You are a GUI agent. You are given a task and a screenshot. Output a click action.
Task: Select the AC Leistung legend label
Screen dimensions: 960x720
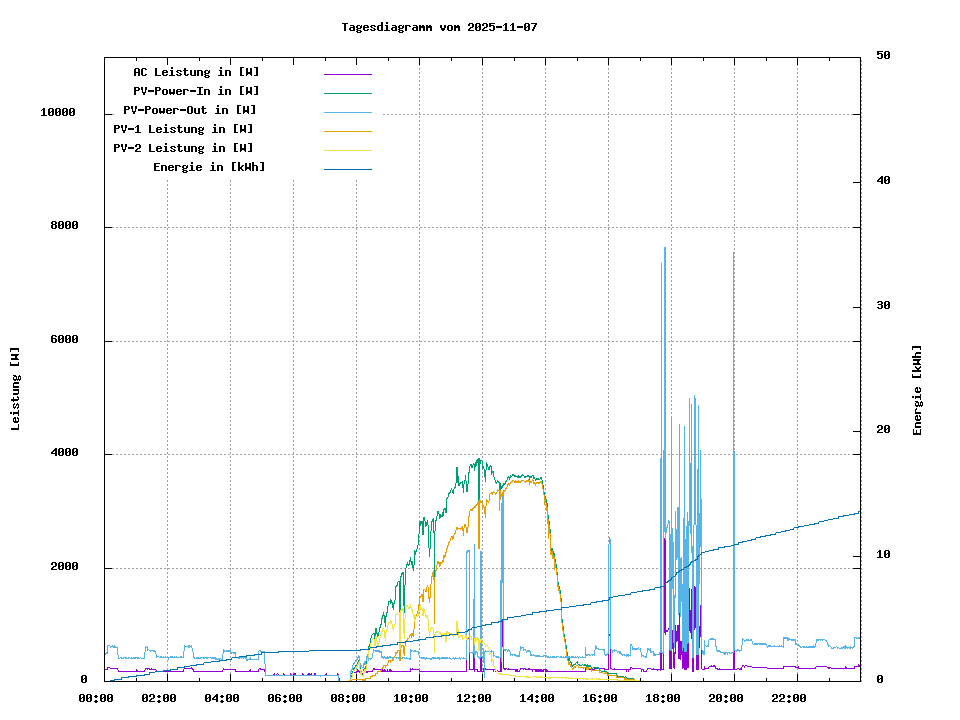click(x=196, y=72)
